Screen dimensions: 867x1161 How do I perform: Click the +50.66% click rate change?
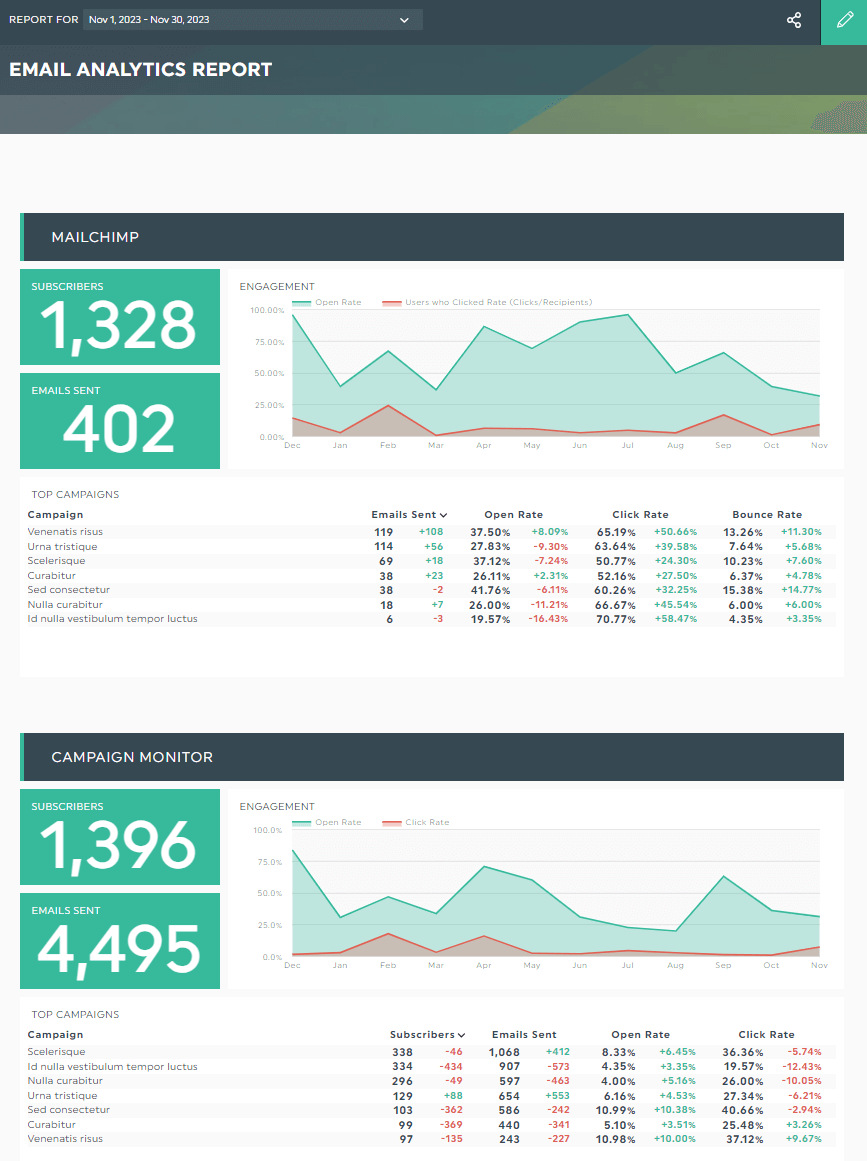[676, 532]
